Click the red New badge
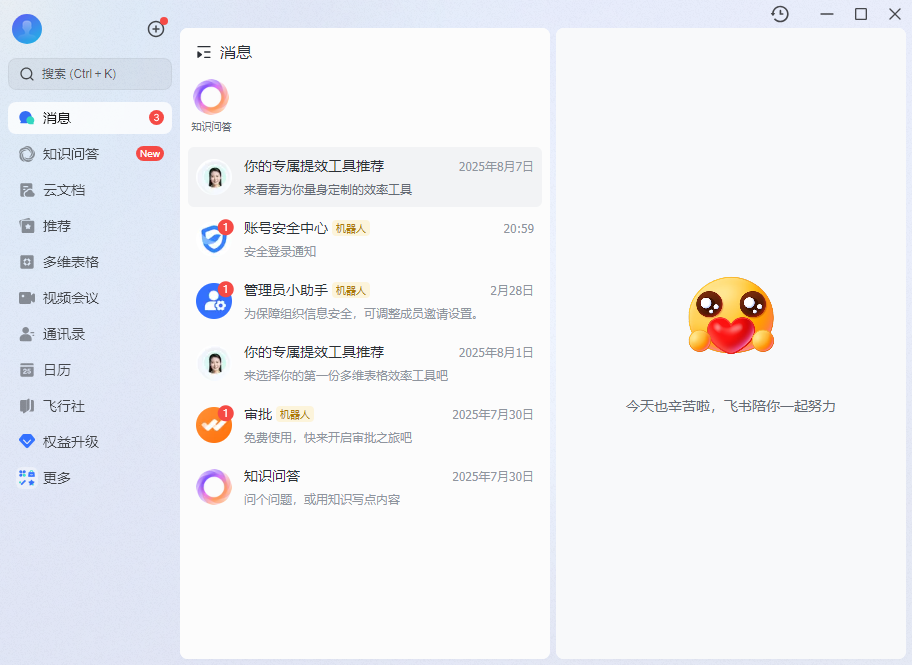The image size is (912, 665). 149,154
